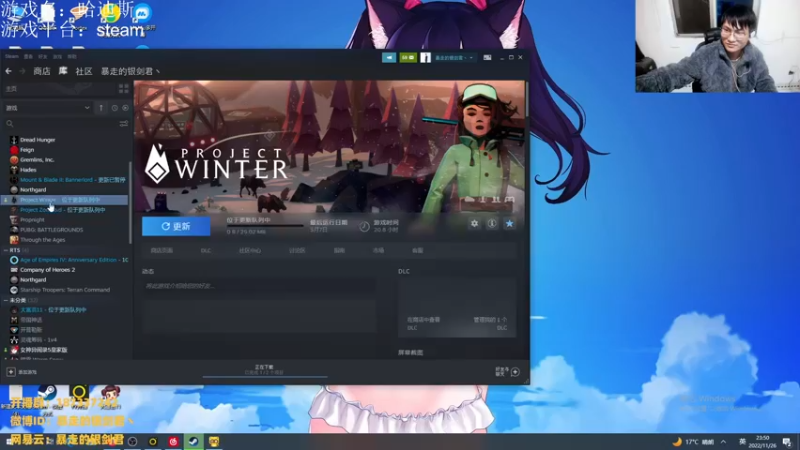Toggle Project Winter favorite star
Viewport: 800px width, 450px height.
pos(509,223)
